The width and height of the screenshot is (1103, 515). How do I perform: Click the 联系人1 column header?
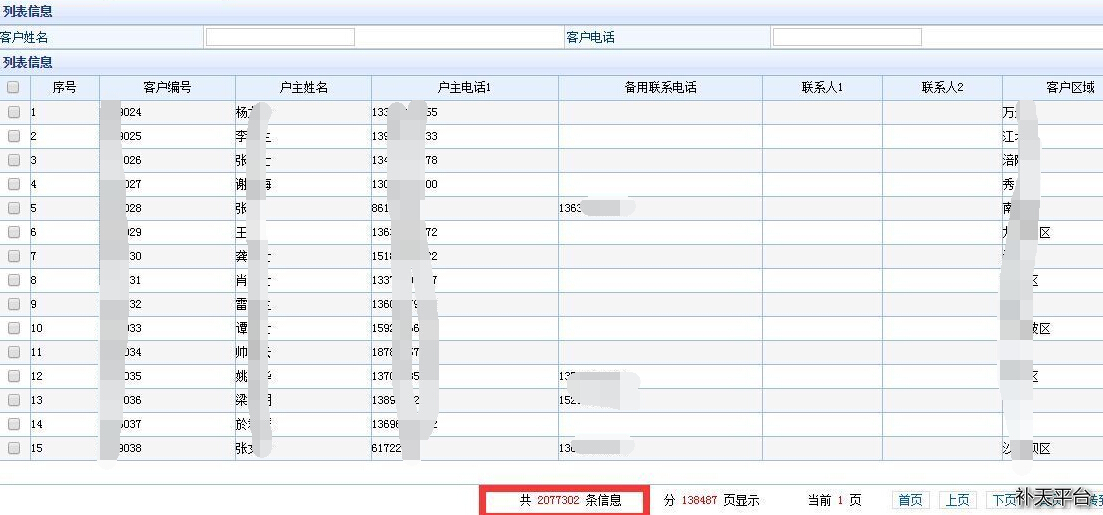[822, 88]
